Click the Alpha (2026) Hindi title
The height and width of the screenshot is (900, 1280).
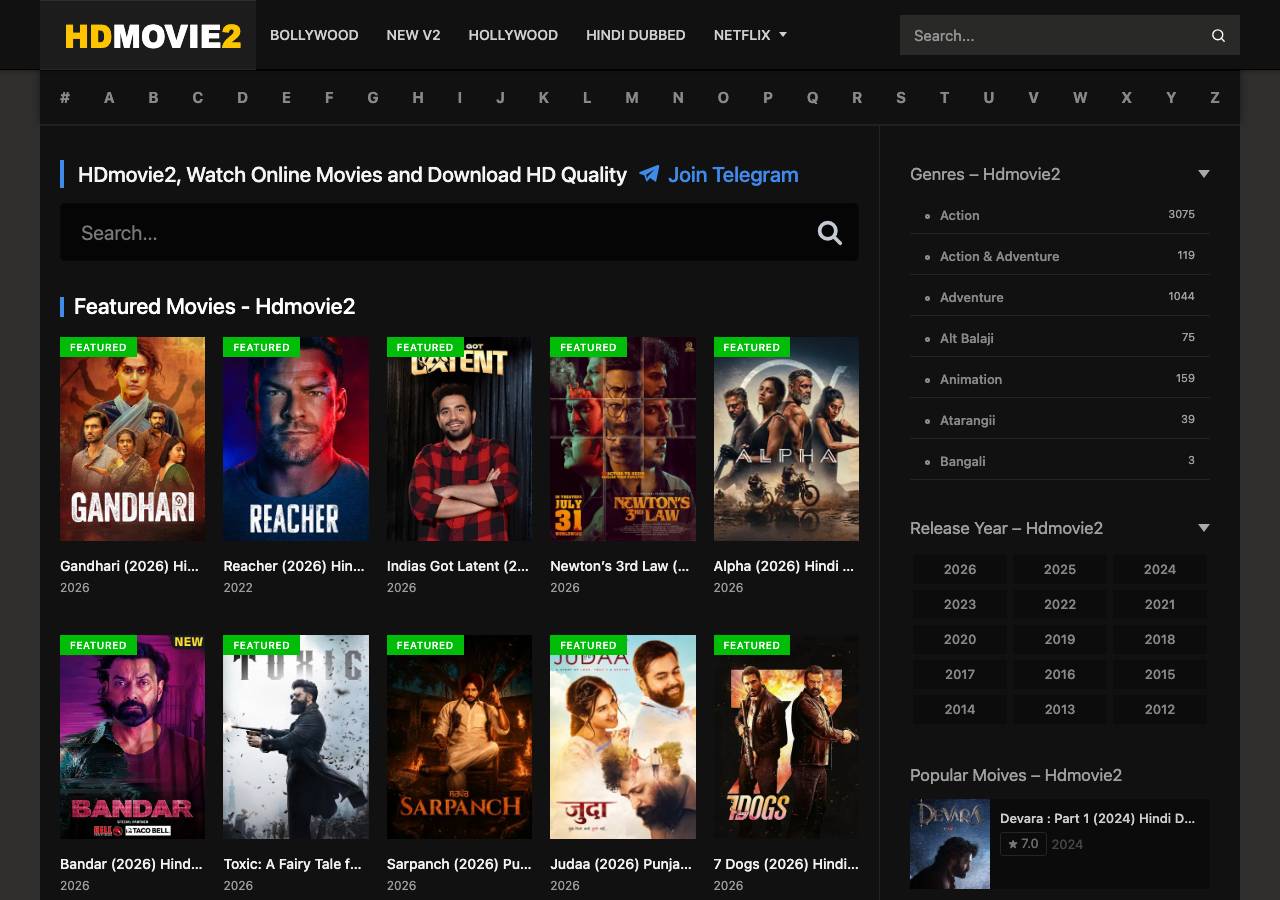click(784, 566)
